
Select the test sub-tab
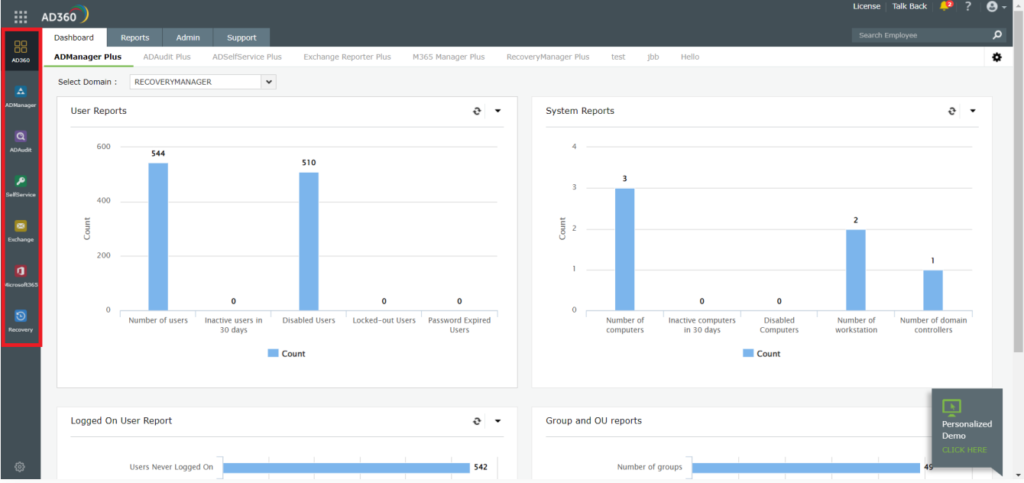pos(618,57)
